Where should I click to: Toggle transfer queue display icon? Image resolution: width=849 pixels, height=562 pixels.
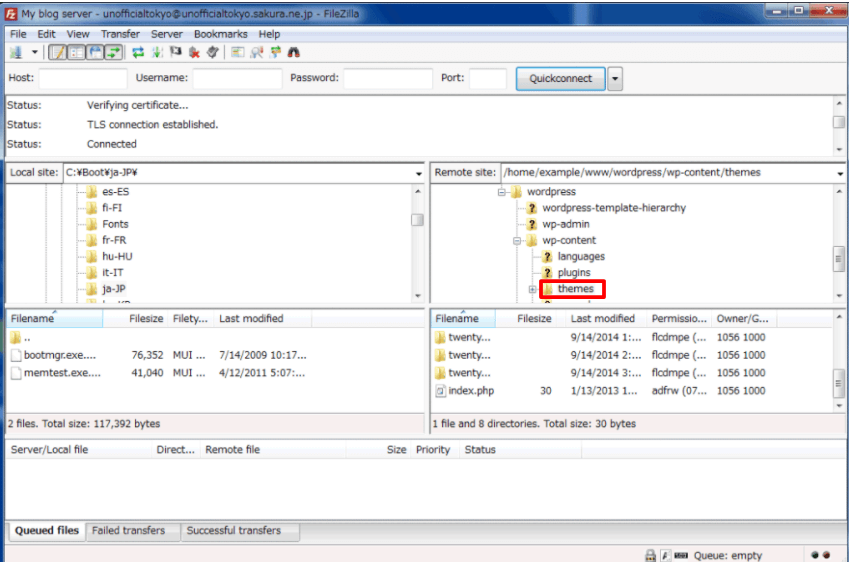pos(114,53)
